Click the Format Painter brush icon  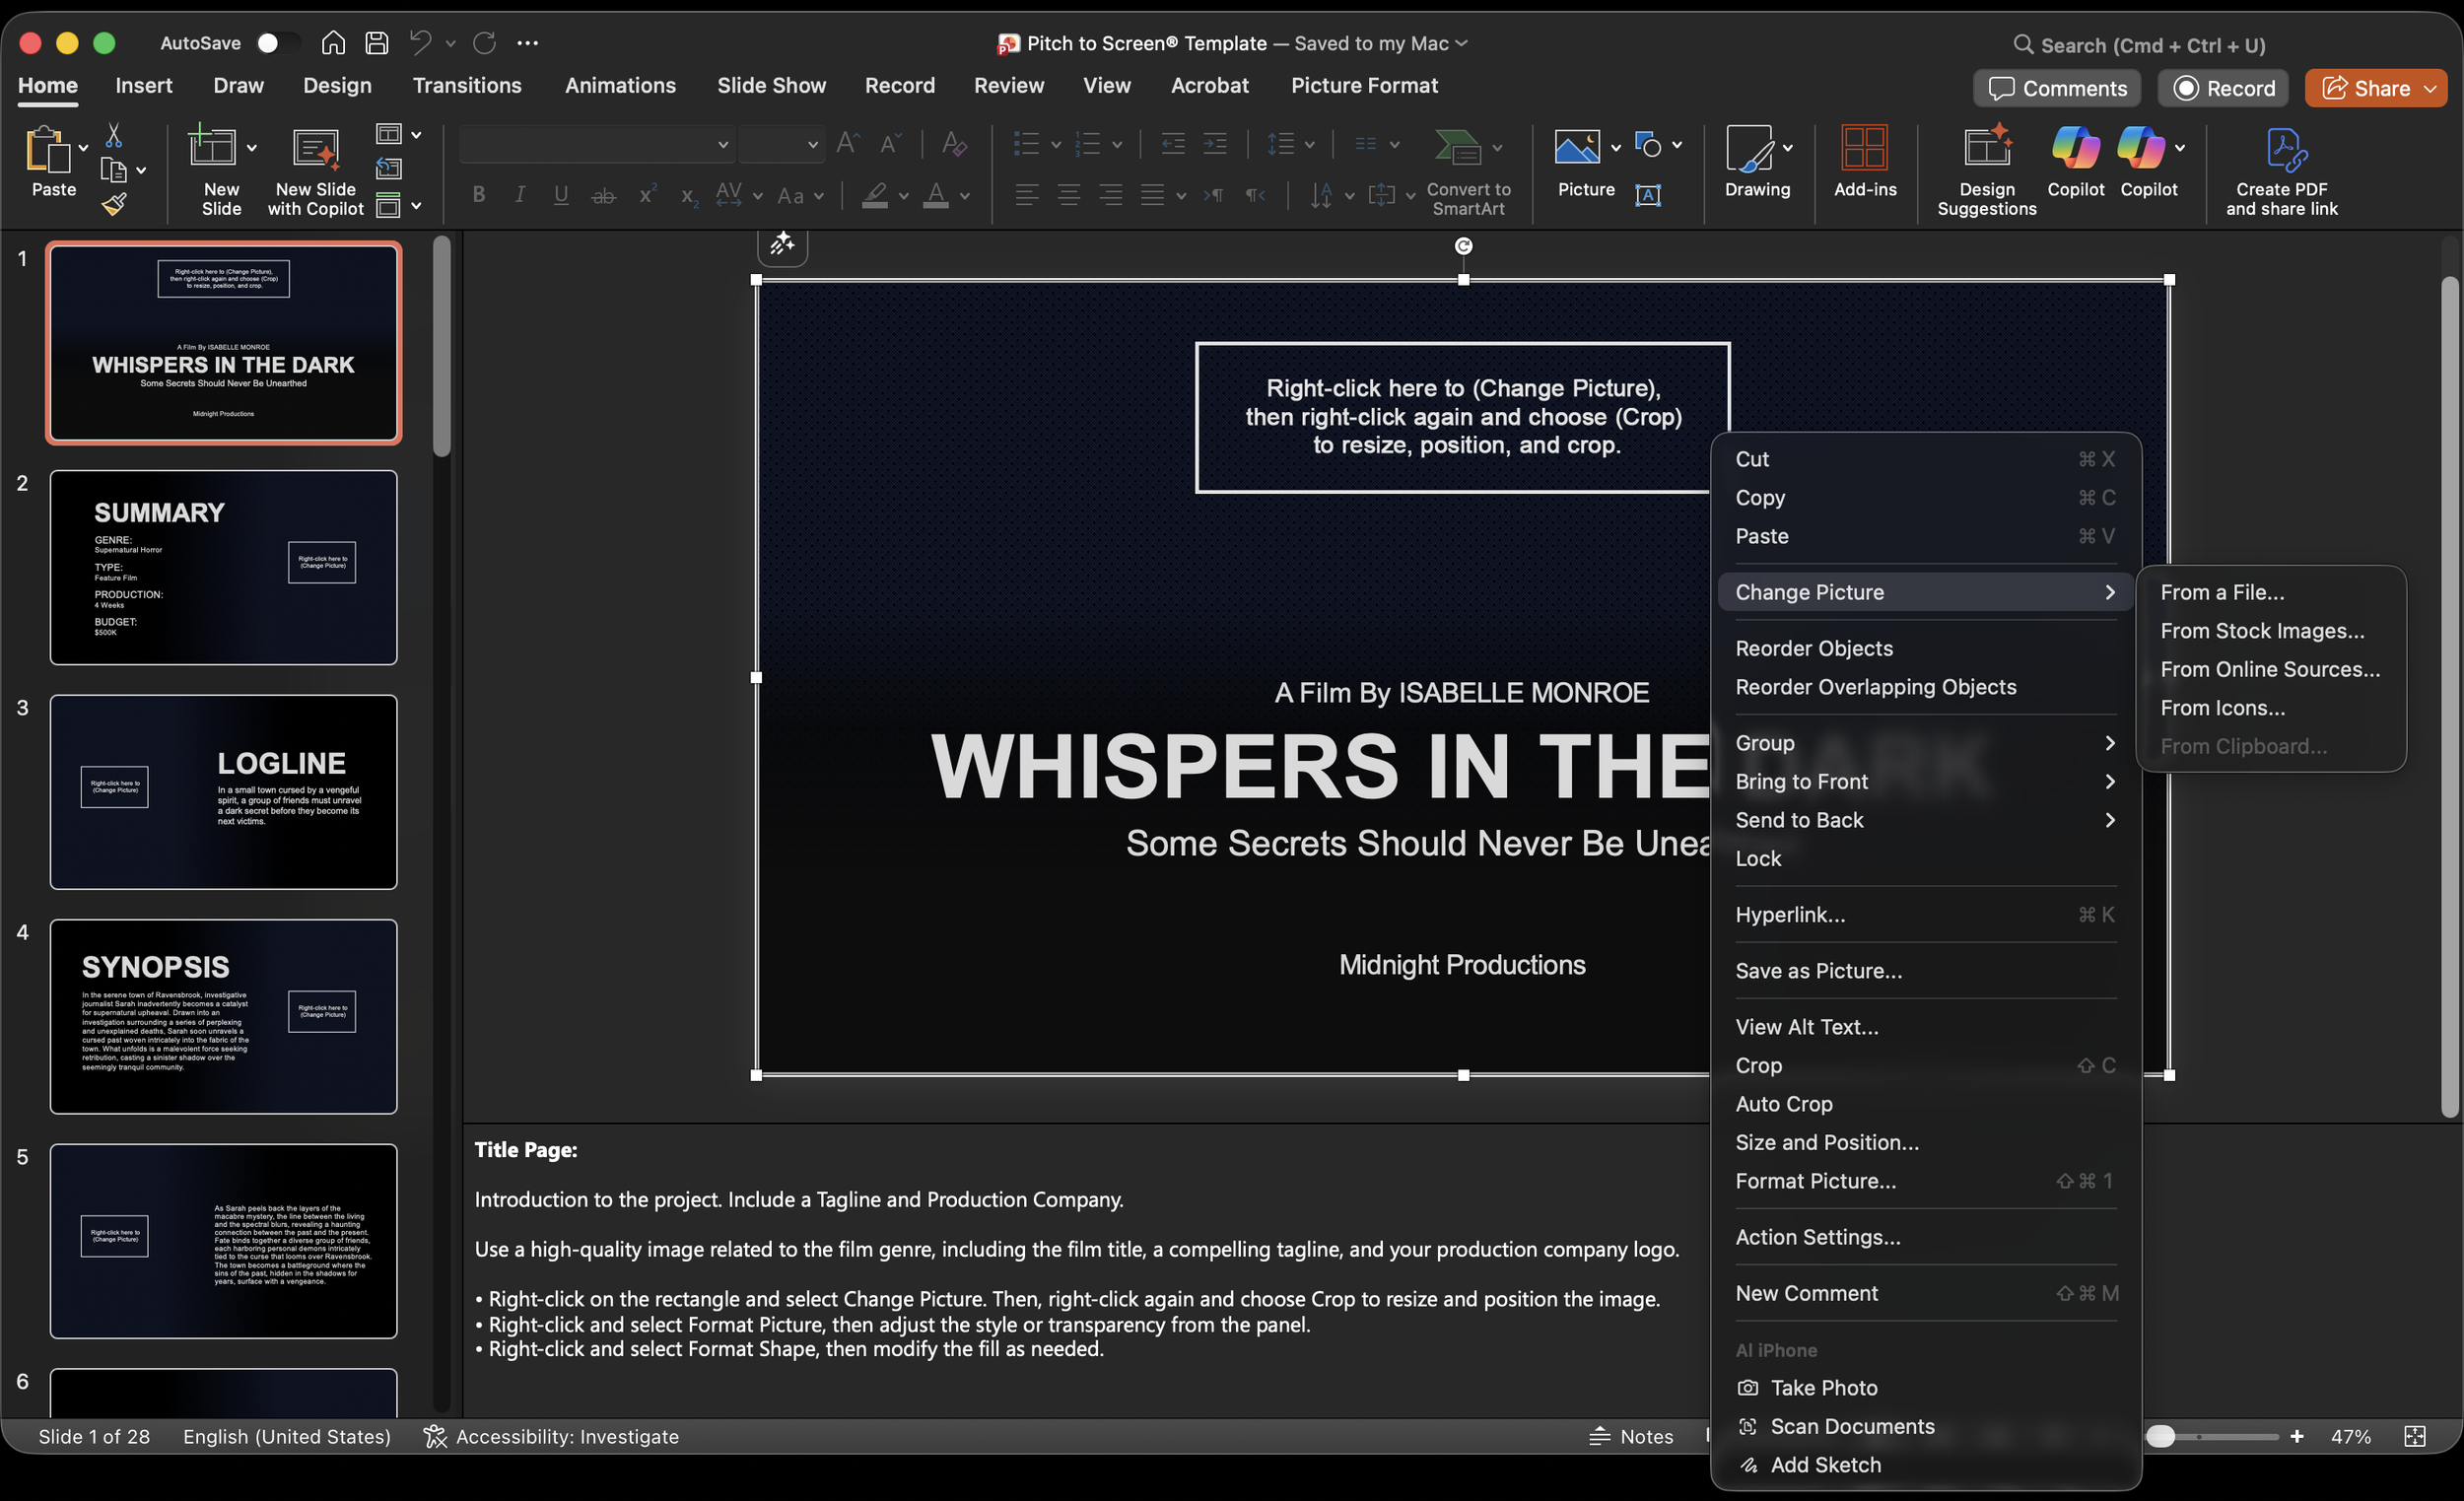pyautogui.click(x=114, y=205)
